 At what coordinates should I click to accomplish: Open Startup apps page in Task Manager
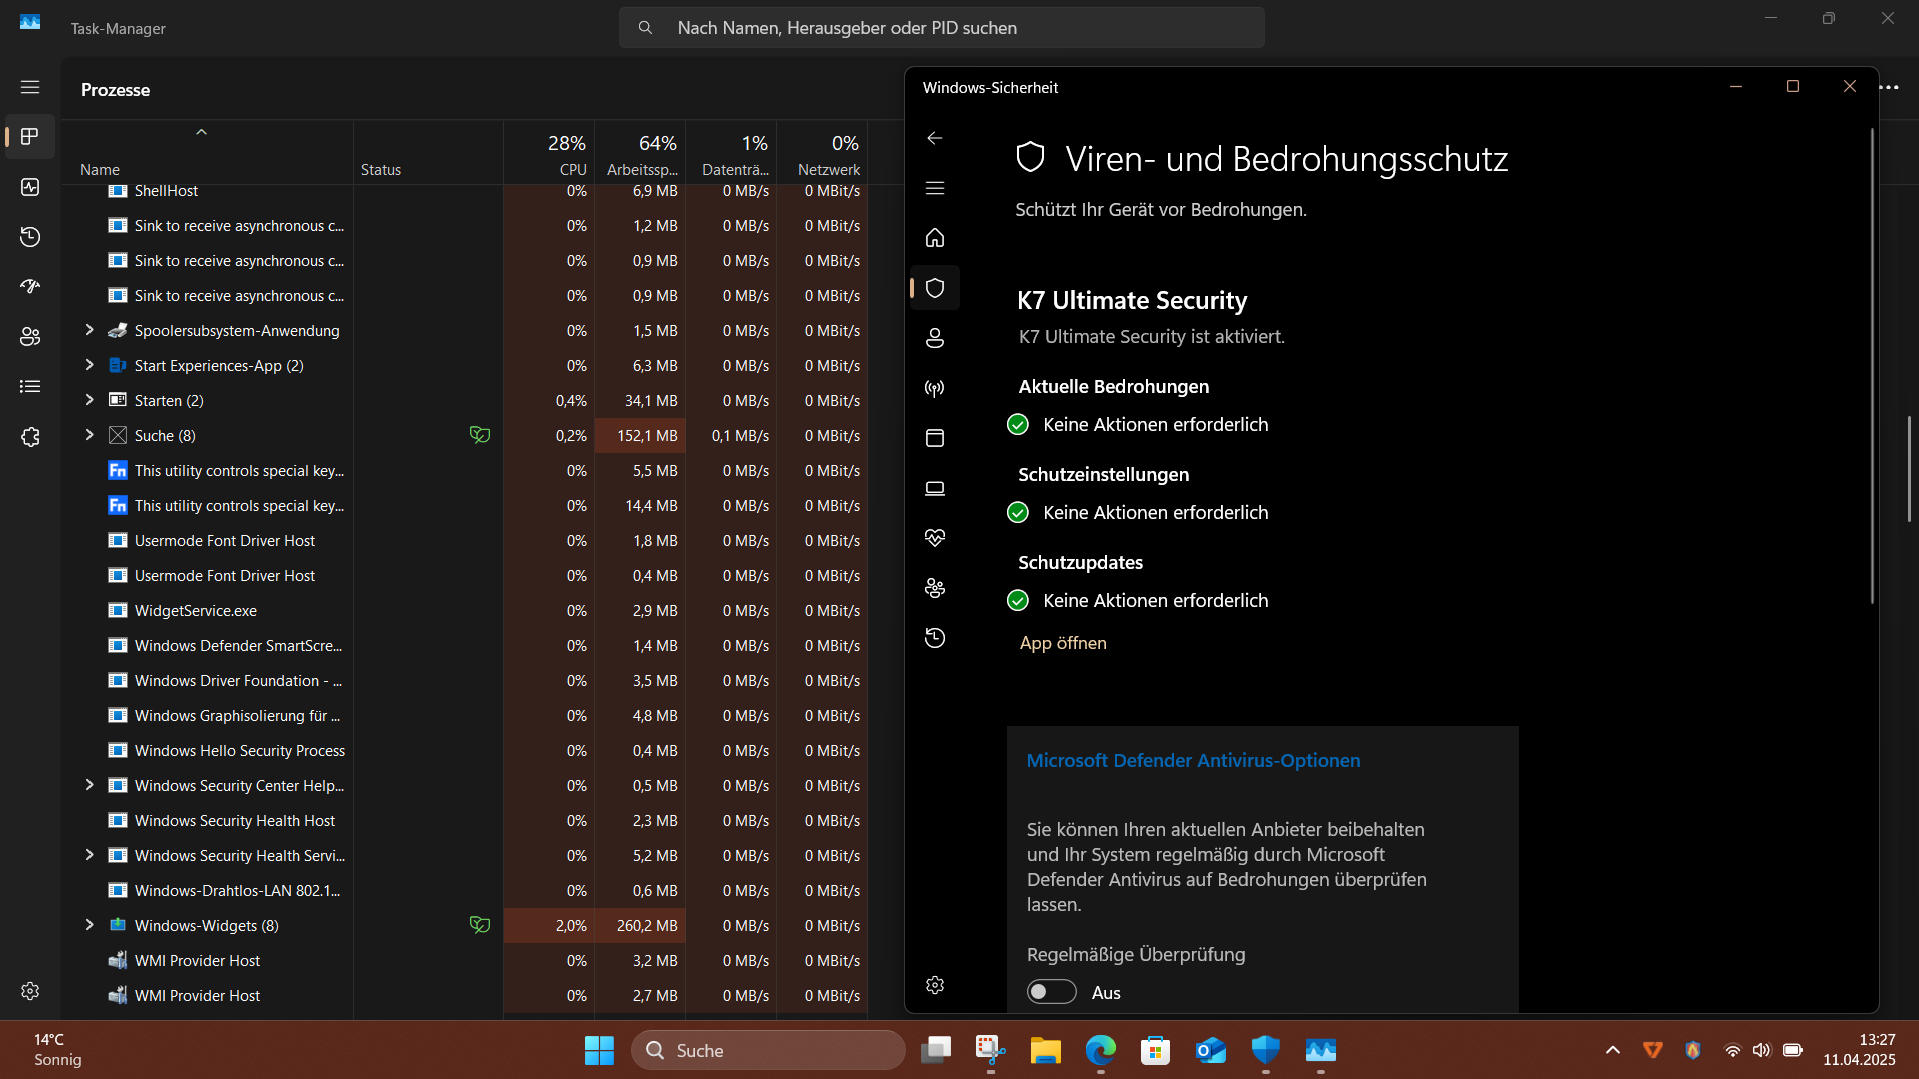[x=30, y=287]
